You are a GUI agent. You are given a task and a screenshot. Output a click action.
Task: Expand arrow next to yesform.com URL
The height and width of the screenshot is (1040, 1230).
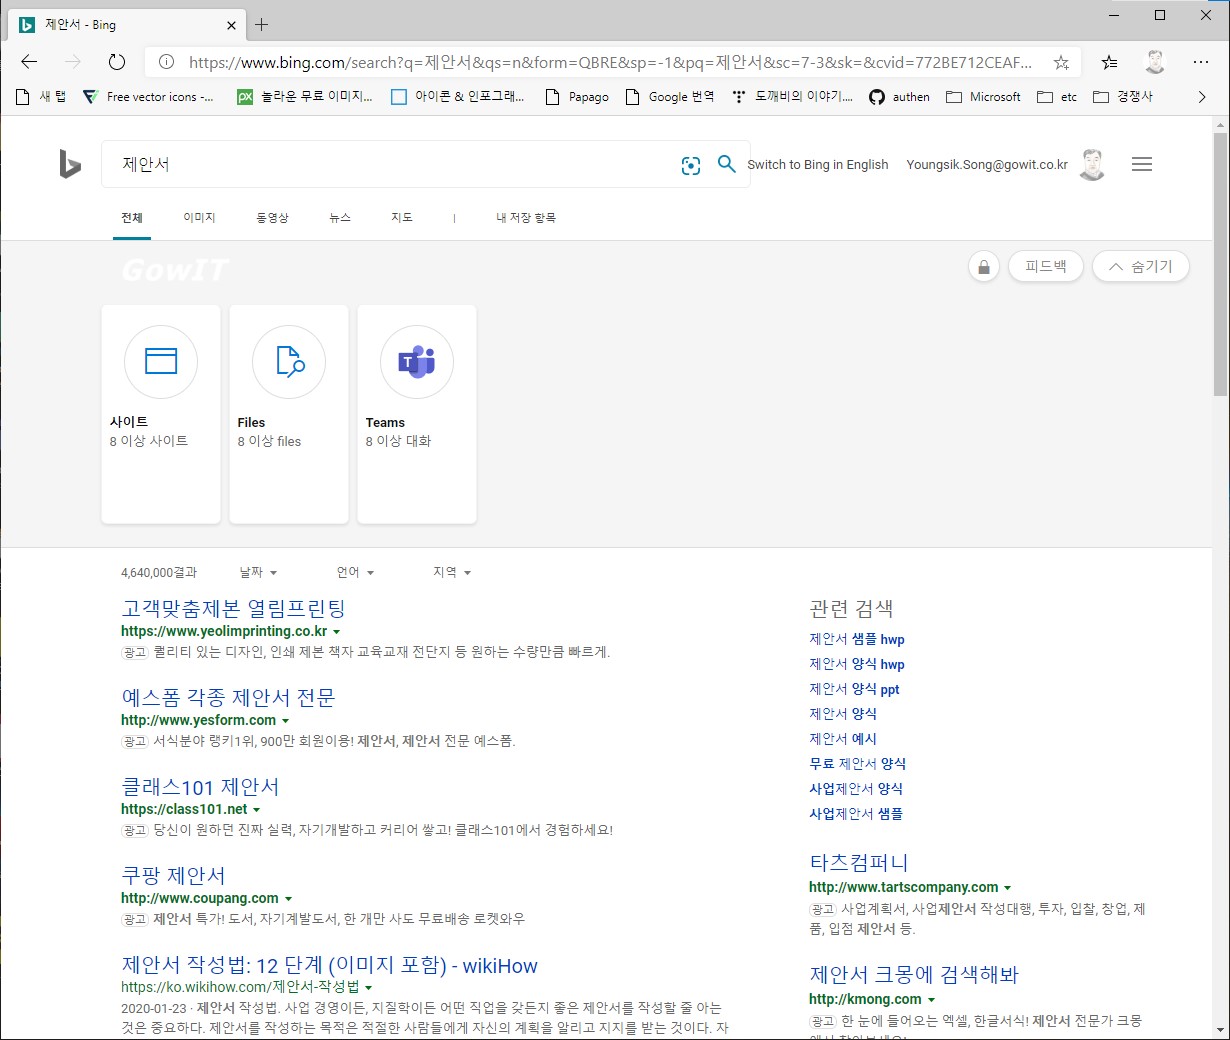pyautogui.click(x=285, y=721)
